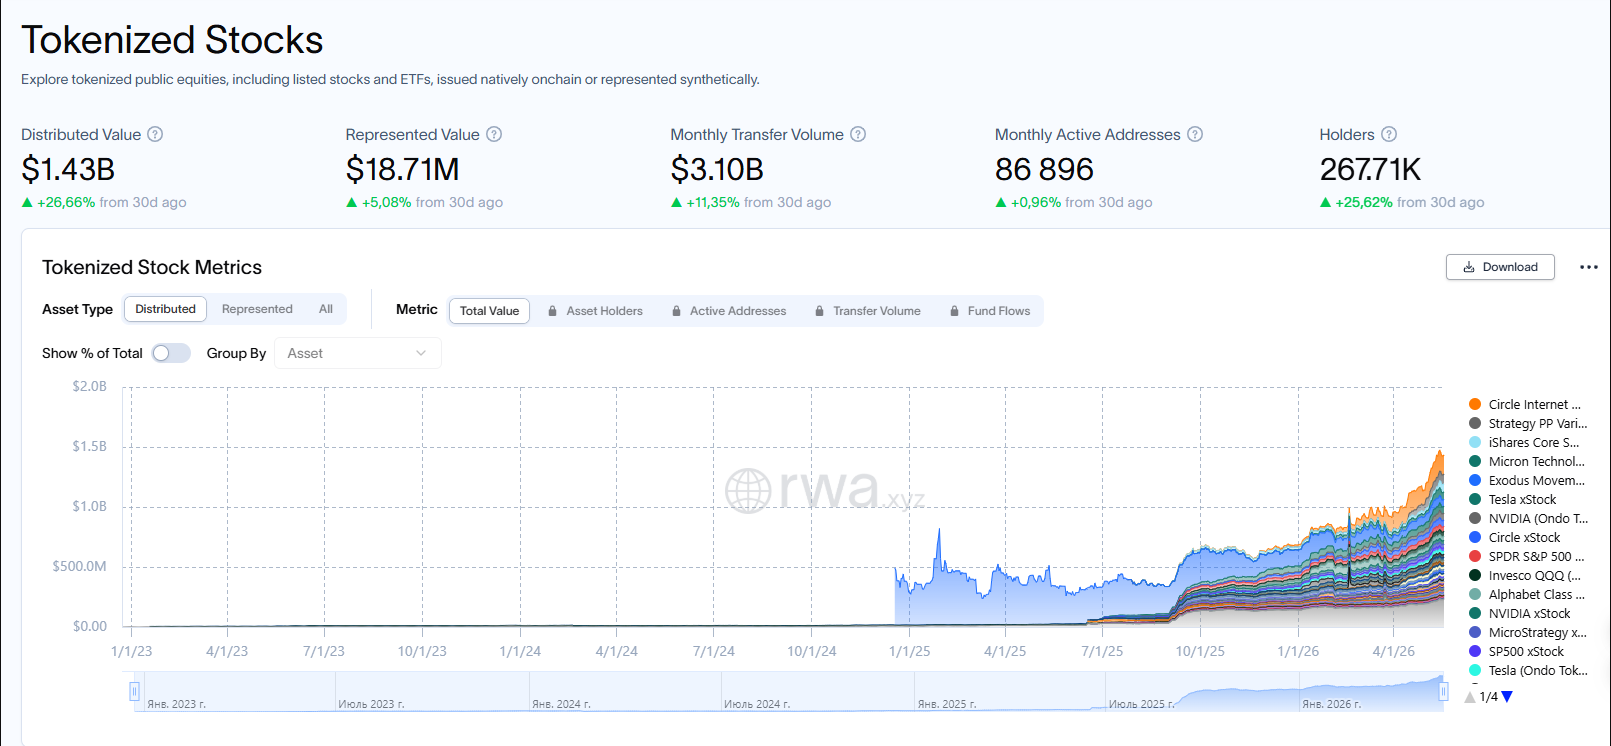Click Янв. 2025 г. in the range navigator
The width and height of the screenshot is (1611, 746).
(x=947, y=704)
